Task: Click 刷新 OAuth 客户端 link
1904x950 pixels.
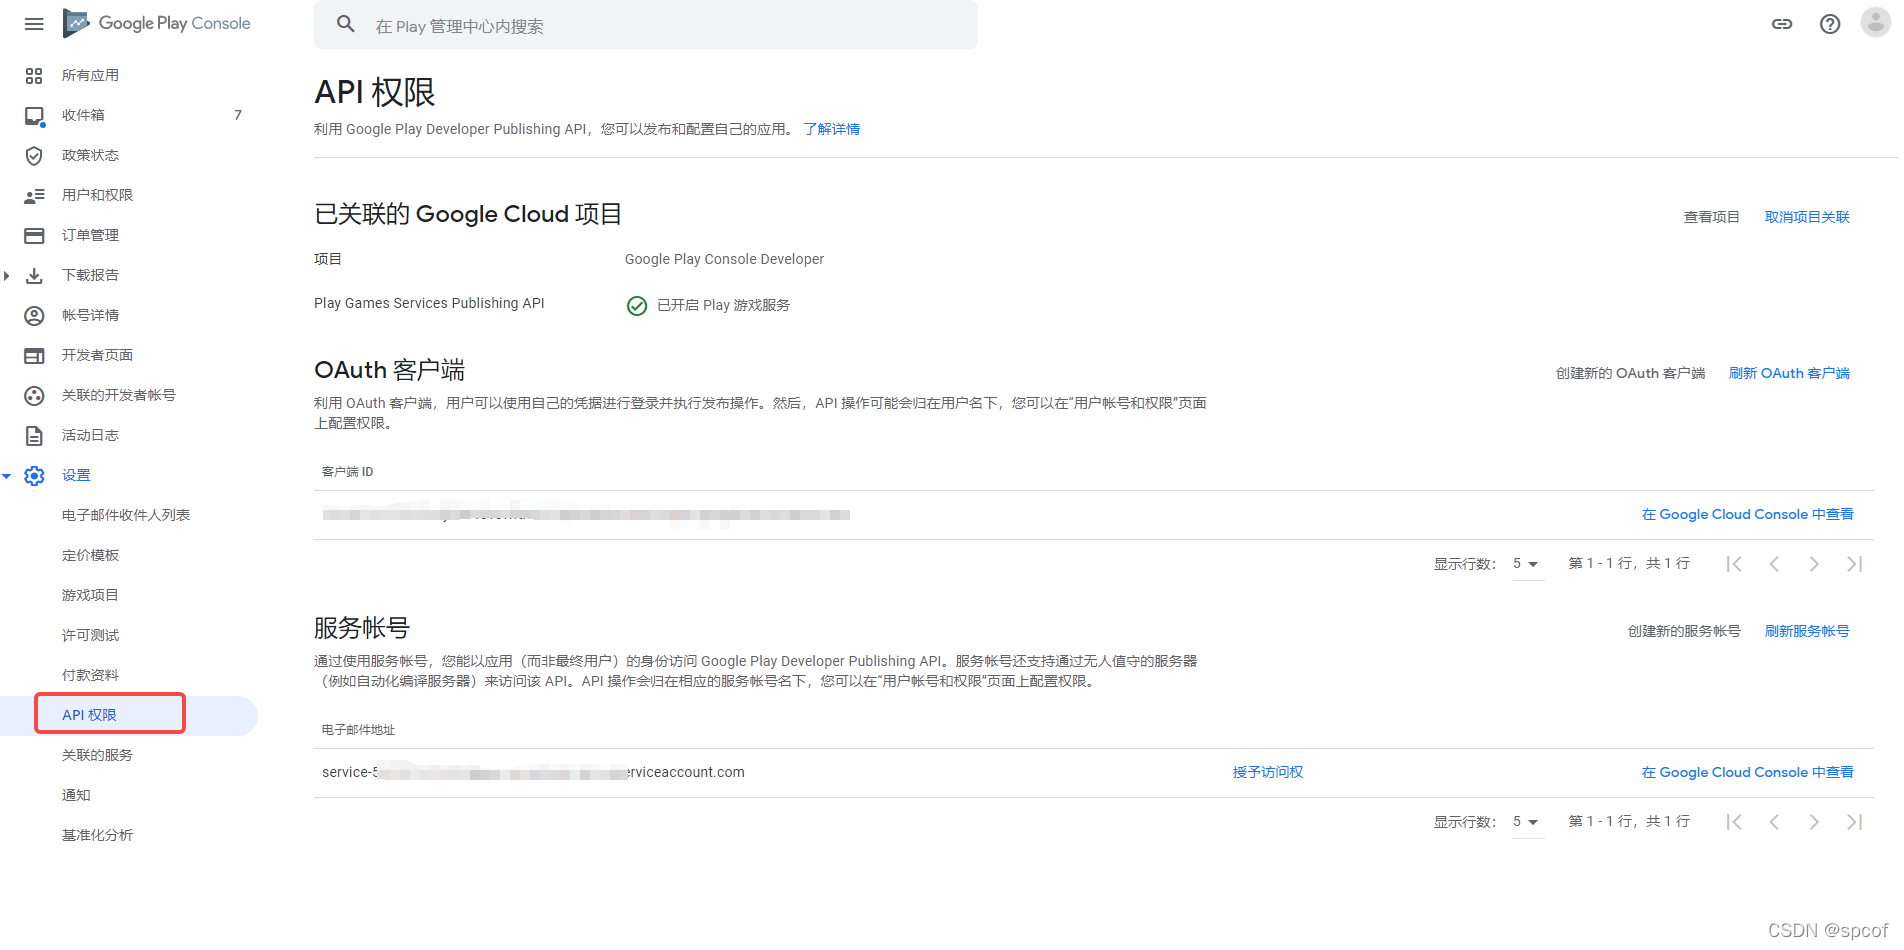Action: pos(1789,373)
